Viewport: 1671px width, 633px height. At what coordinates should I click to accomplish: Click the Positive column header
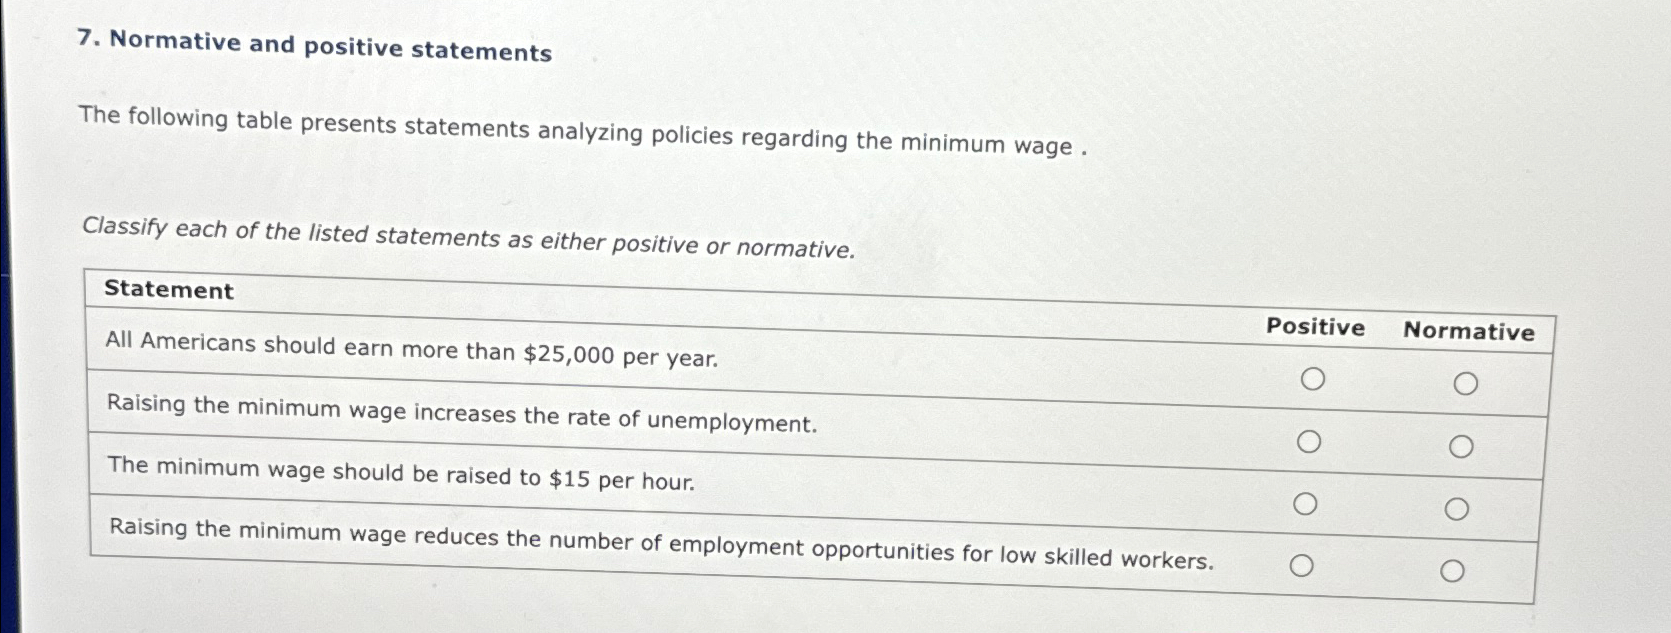click(1315, 327)
